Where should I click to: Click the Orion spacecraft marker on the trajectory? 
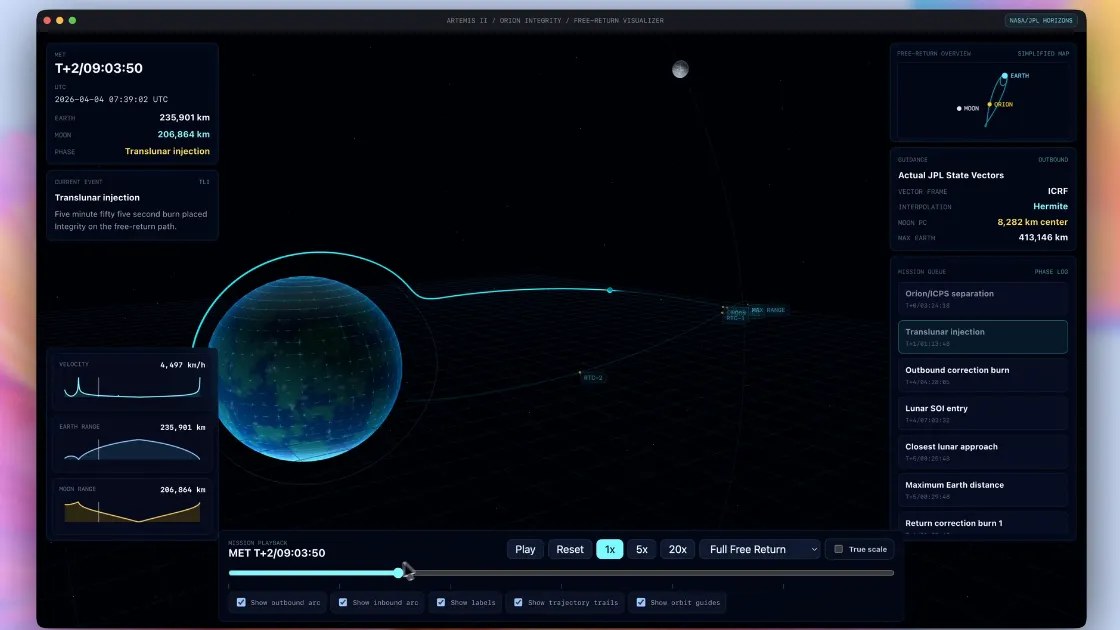(x=609, y=290)
